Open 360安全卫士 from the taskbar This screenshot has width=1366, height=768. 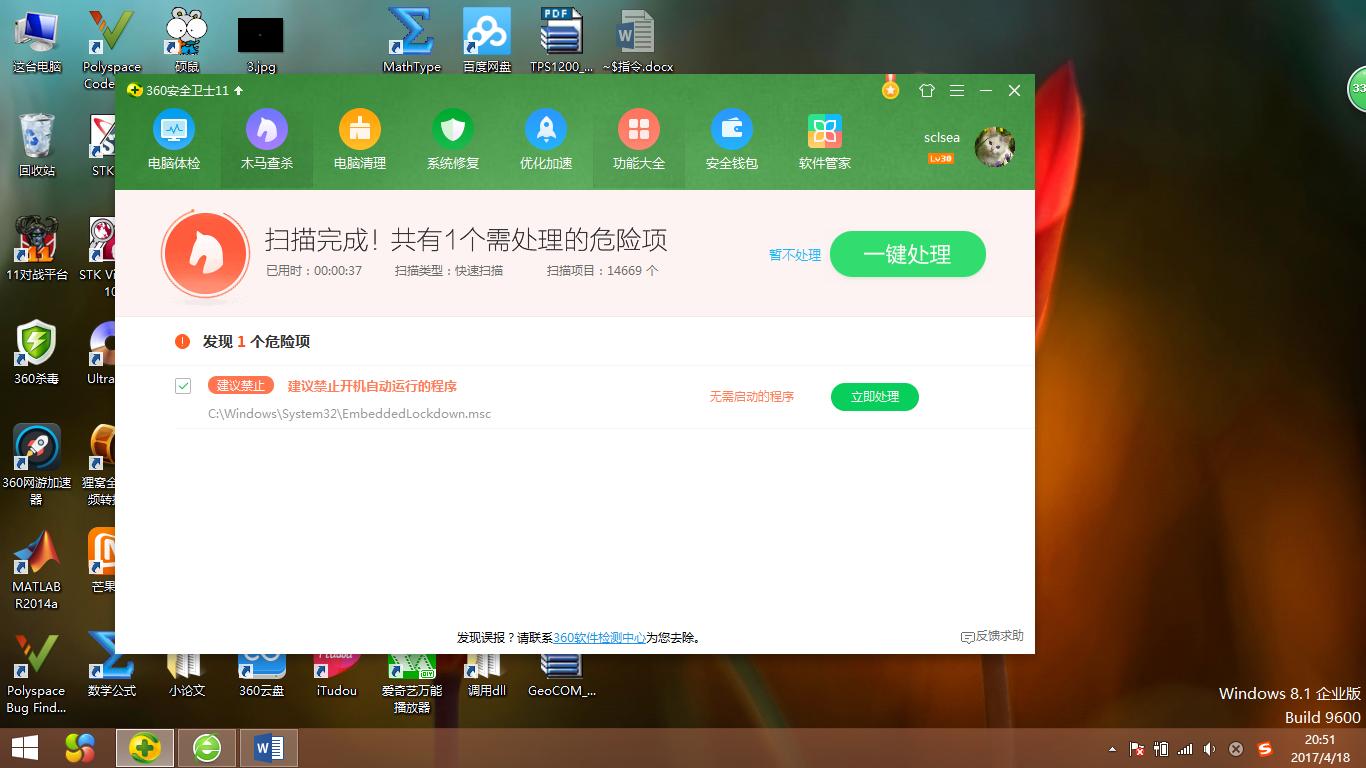(145, 747)
